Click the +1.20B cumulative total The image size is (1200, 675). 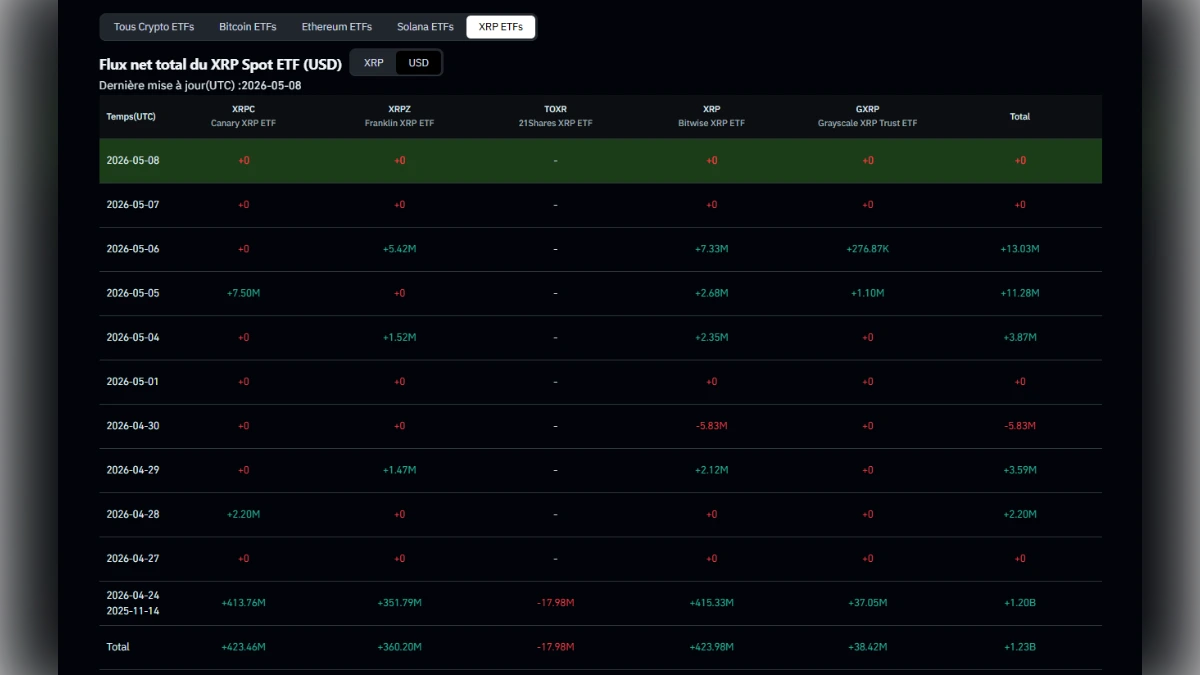coord(1020,603)
